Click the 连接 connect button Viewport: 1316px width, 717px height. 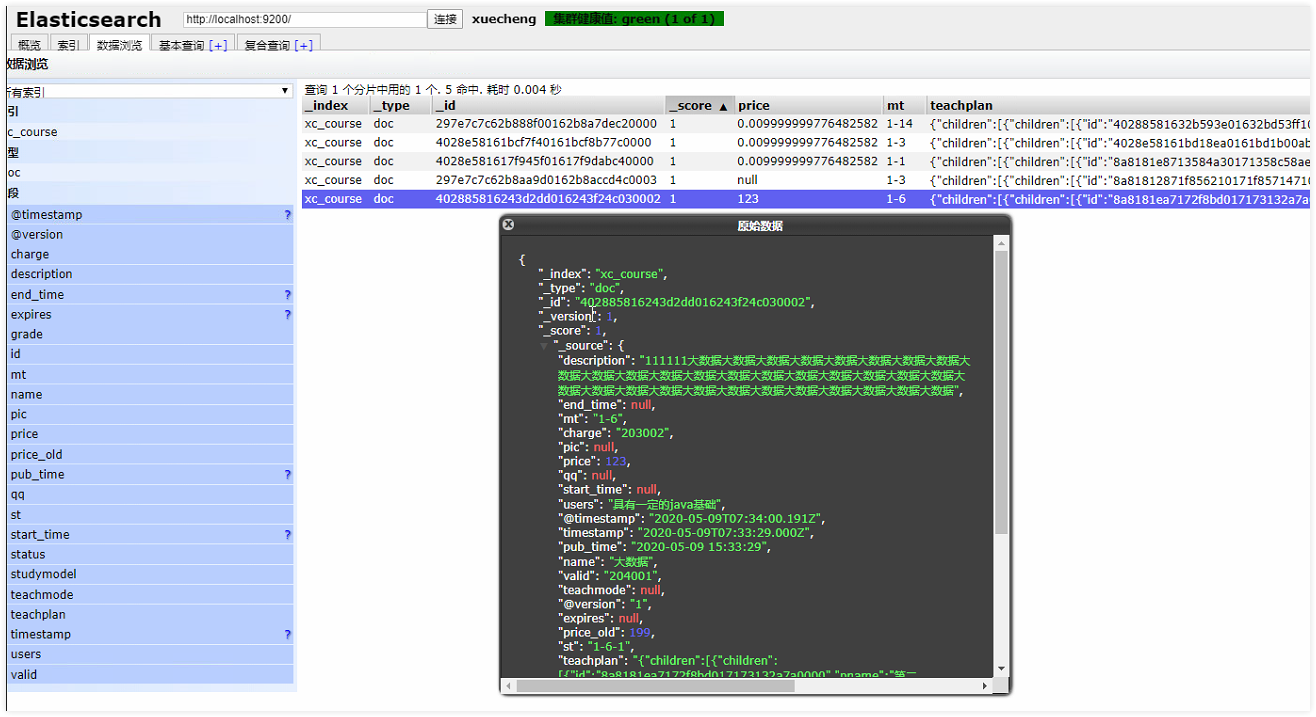coord(445,19)
